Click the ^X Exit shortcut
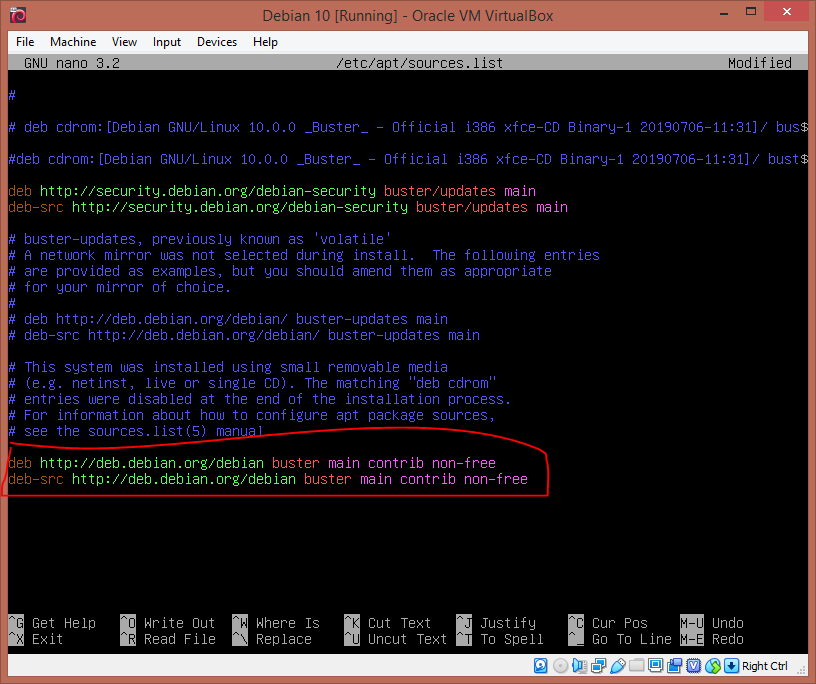Image resolution: width=816 pixels, height=684 pixels. click(36, 639)
